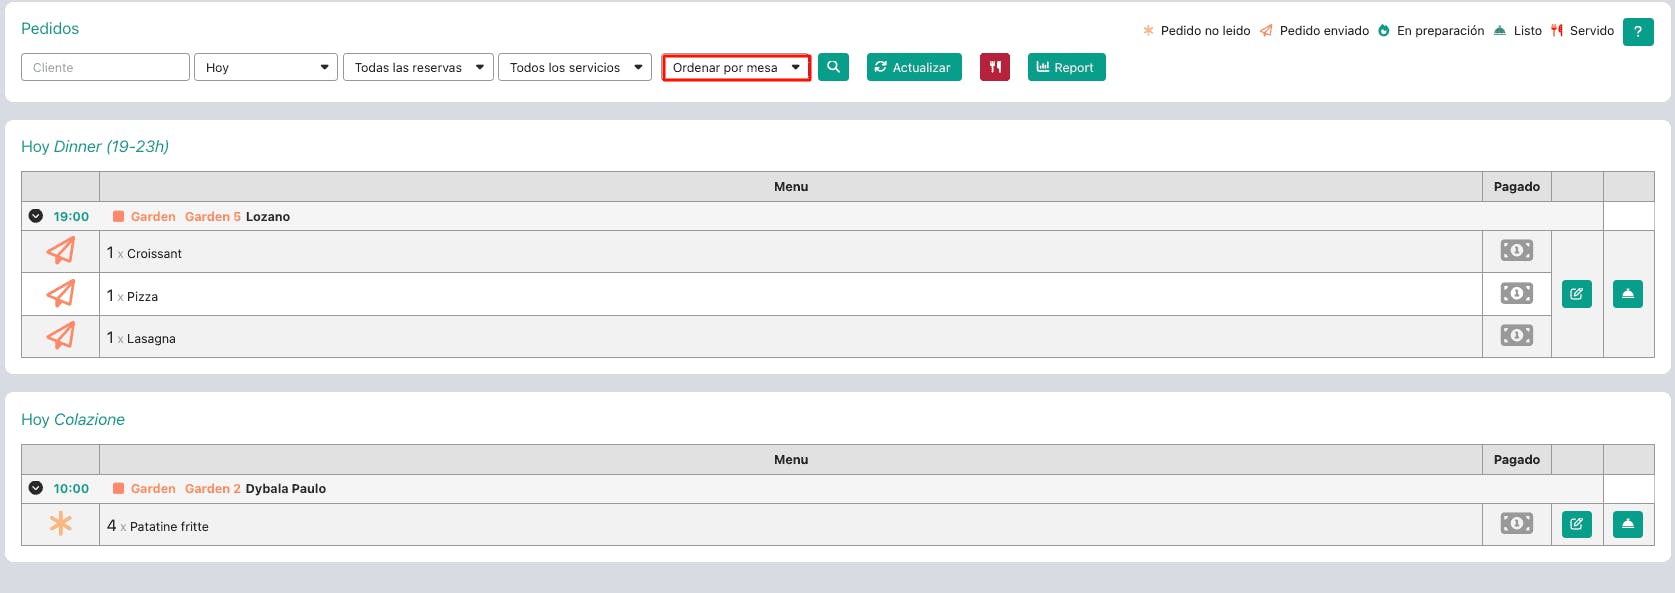The height and width of the screenshot is (593, 1675).
Task: Click the sent-order icon for Pizza
Action: (x=61, y=294)
